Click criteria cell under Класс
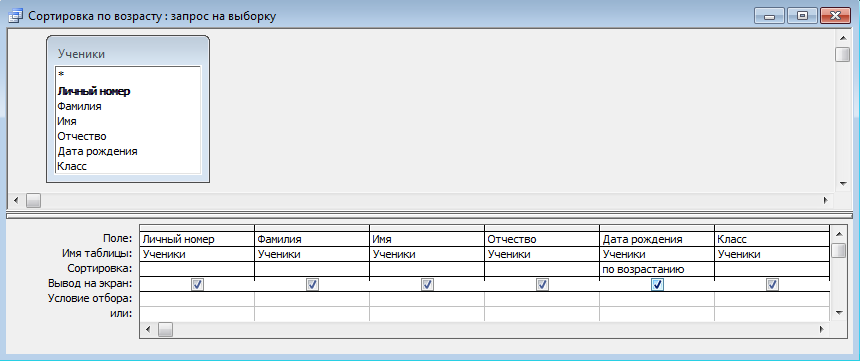 (772, 299)
